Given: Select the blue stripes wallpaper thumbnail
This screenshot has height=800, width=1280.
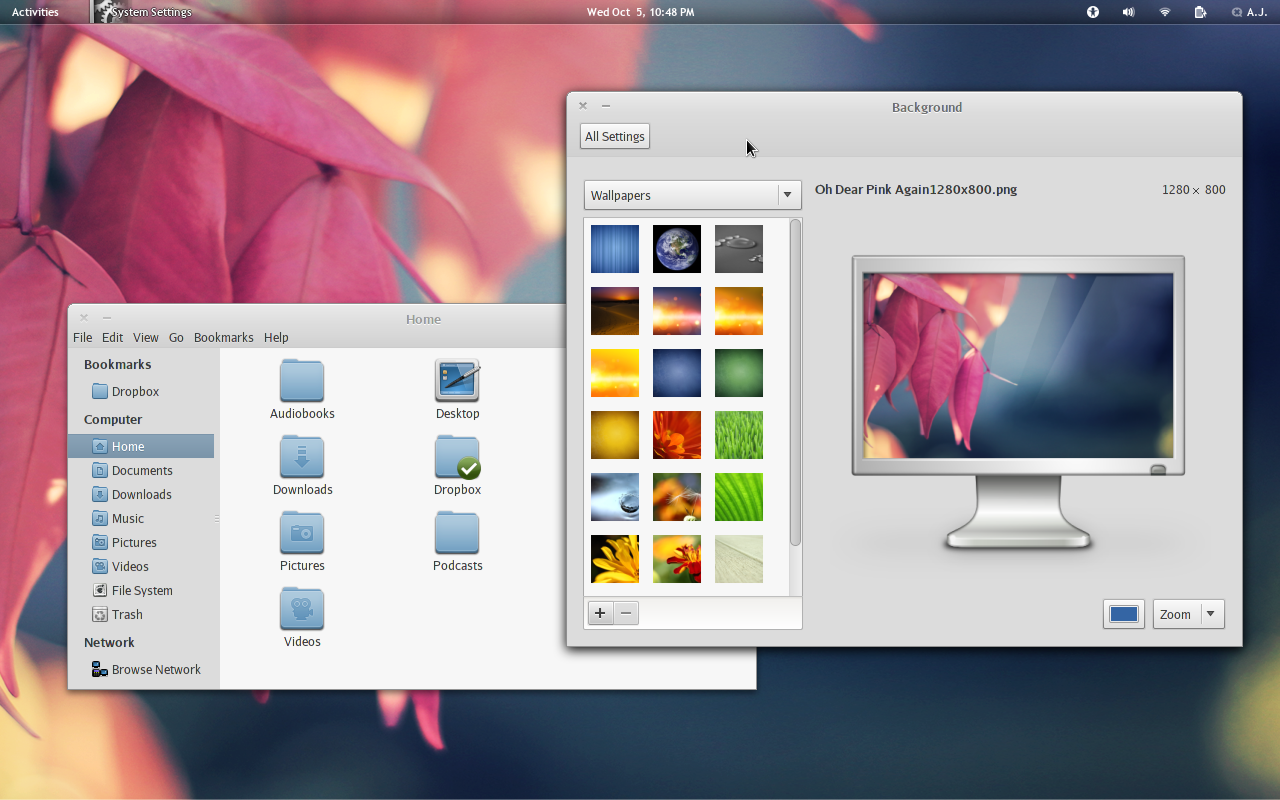Looking at the screenshot, I should point(615,249).
